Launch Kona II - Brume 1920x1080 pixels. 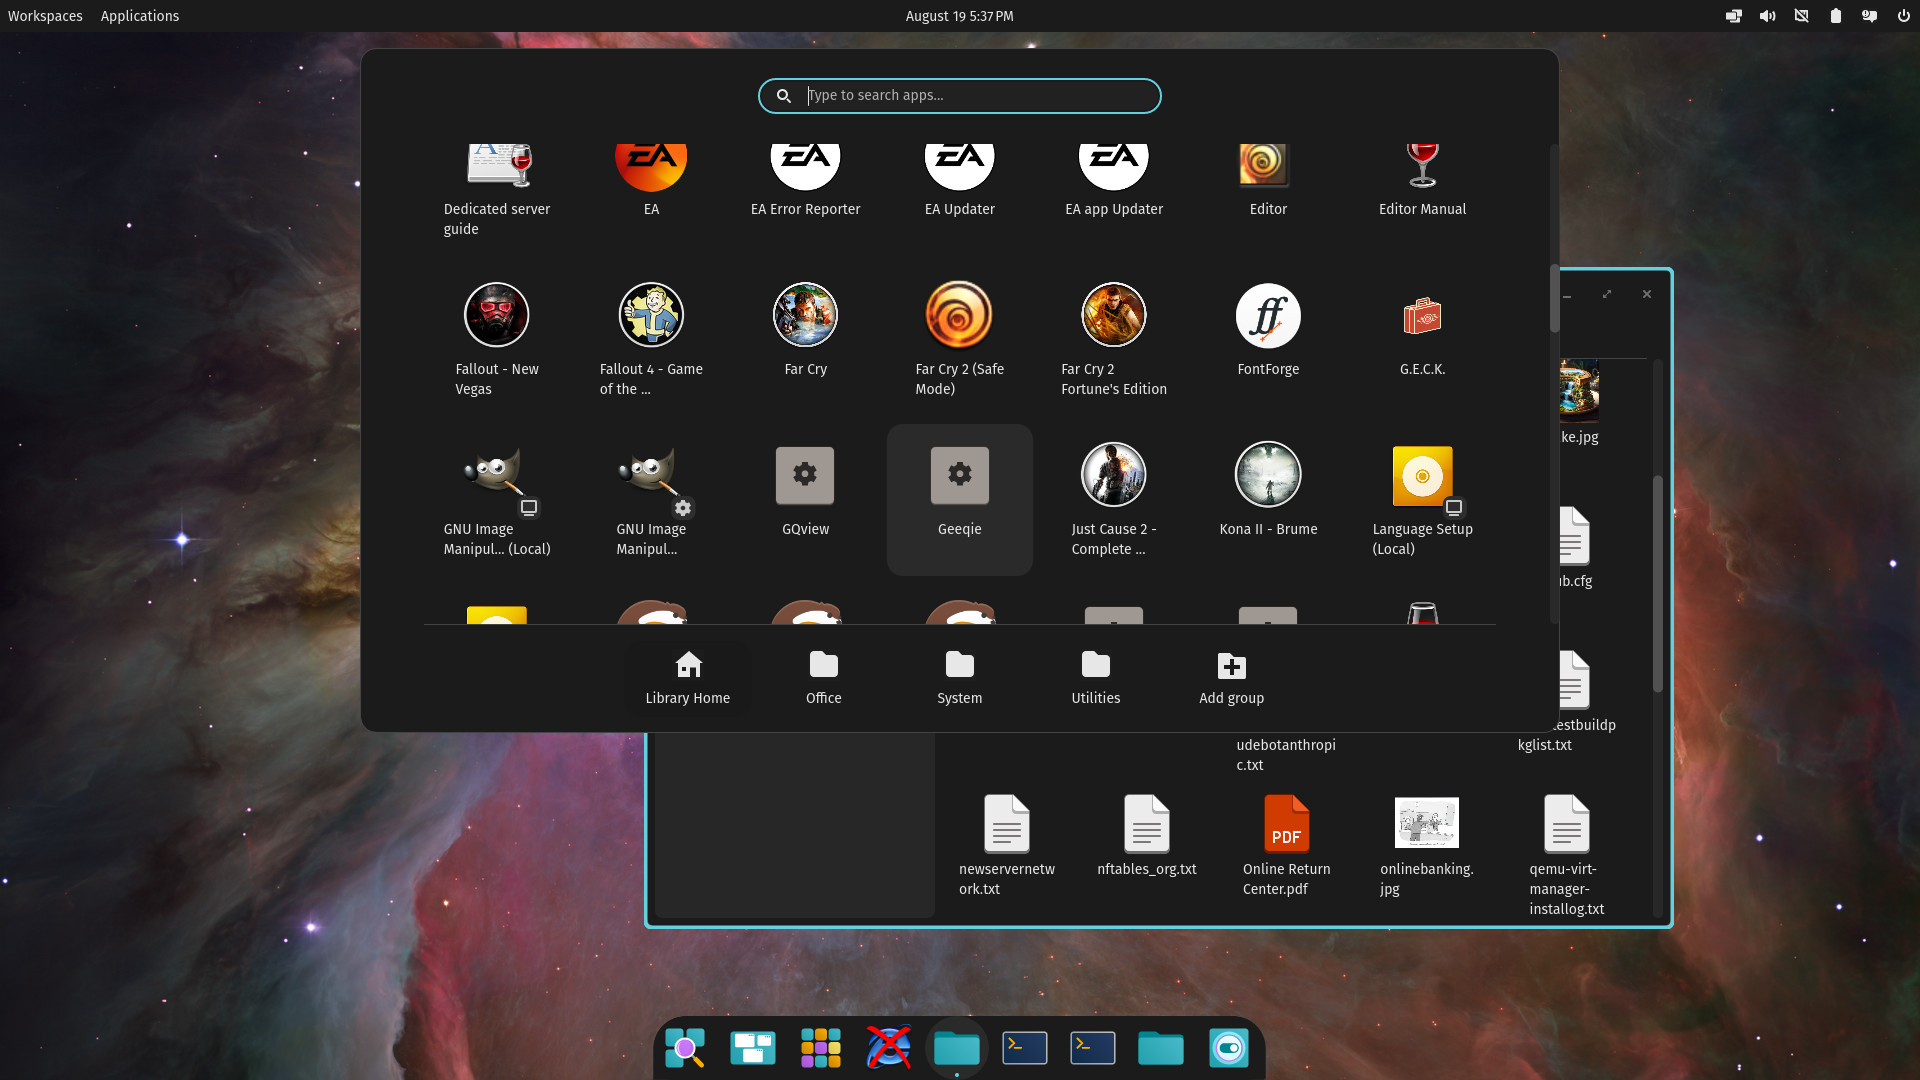[1268, 490]
